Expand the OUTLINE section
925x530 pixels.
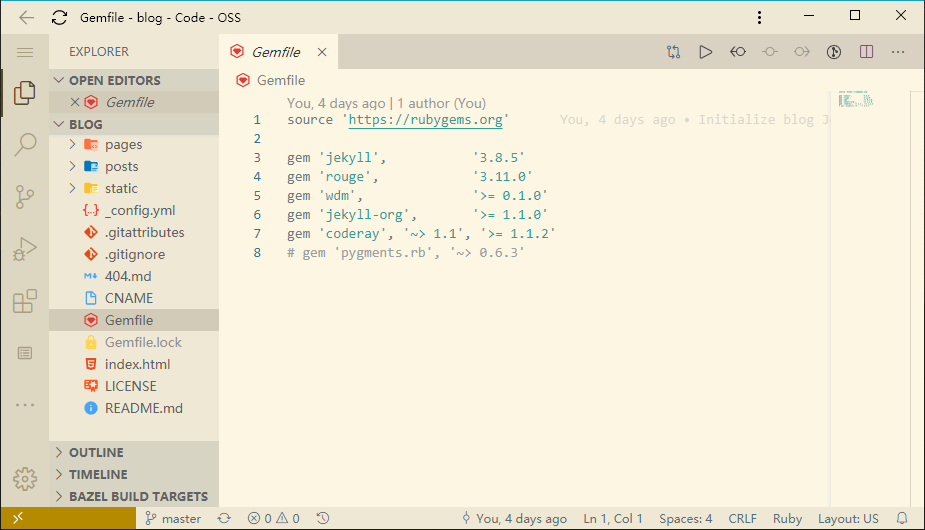(x=96, y=452)
